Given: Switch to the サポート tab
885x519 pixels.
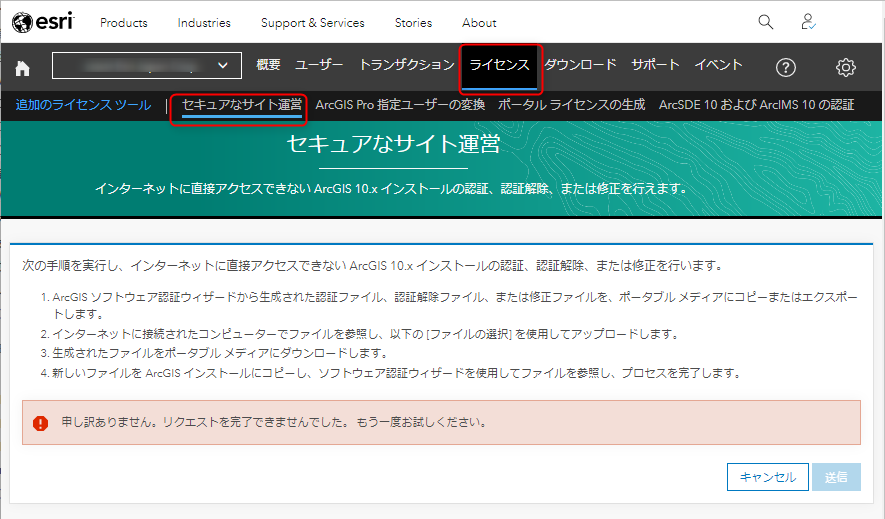Looking at the screenshot, I should click(x=655, y=65).
